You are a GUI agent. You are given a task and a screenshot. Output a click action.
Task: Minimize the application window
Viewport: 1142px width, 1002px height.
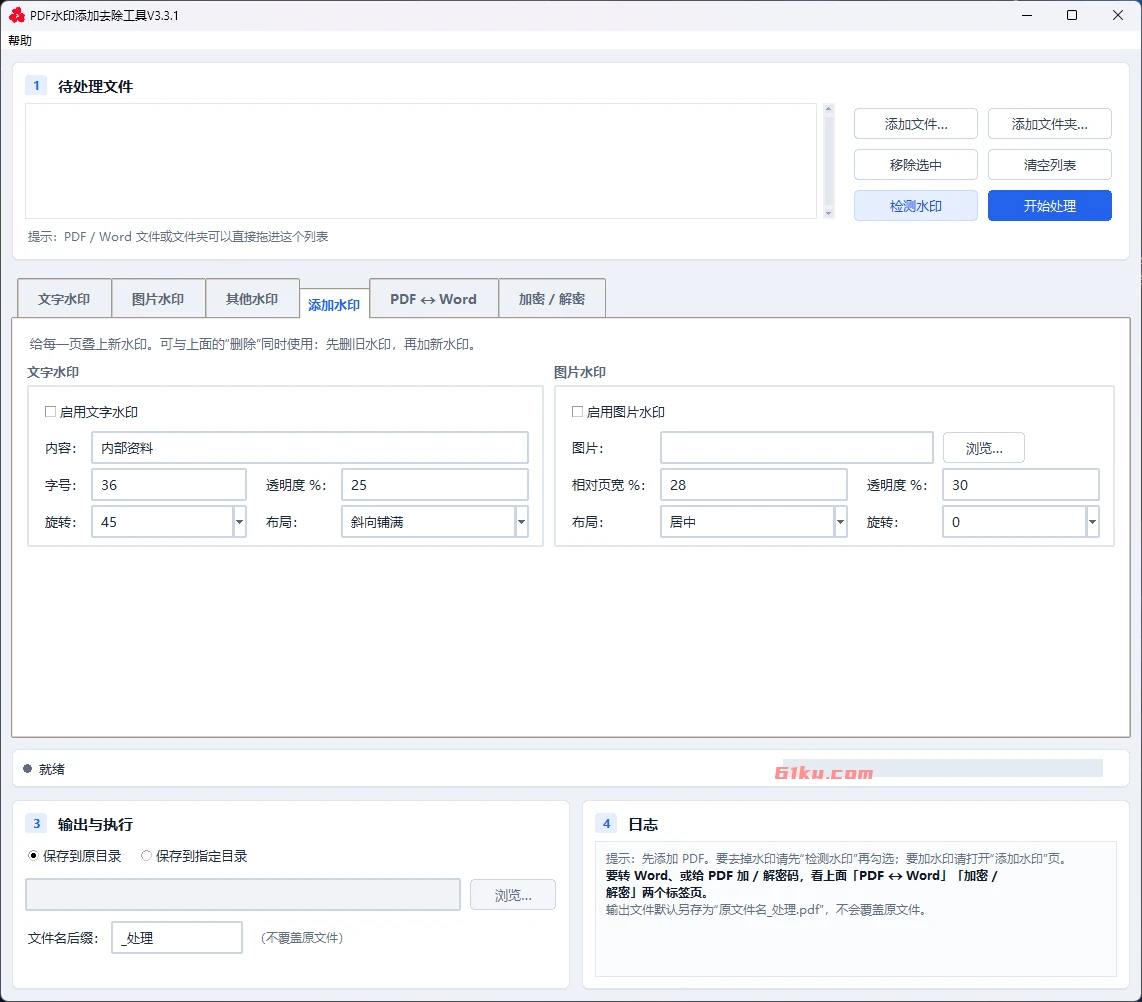pos(1027,15)
